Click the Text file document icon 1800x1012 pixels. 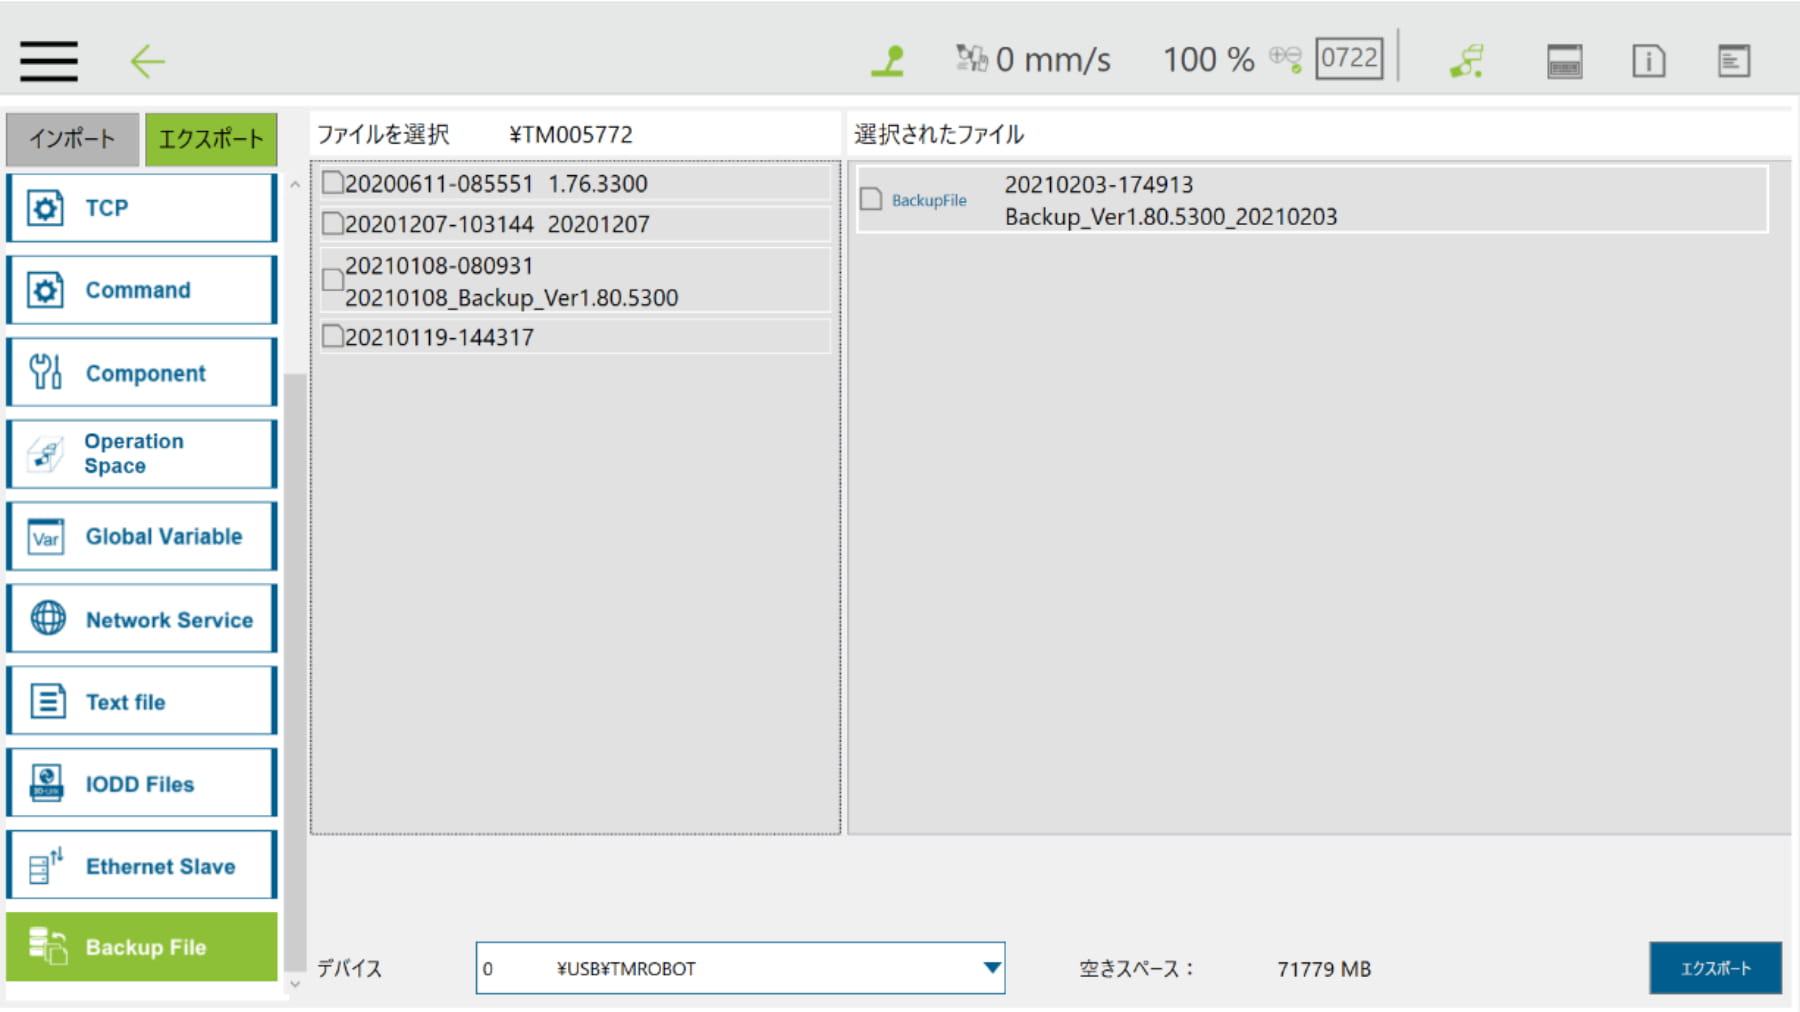[x=47, y=701]
